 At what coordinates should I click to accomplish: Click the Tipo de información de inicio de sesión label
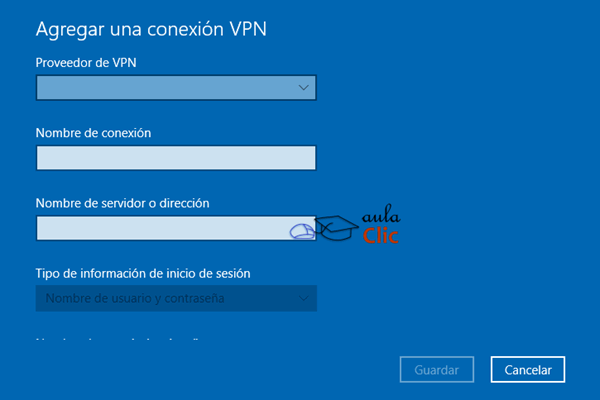(143, 273)
